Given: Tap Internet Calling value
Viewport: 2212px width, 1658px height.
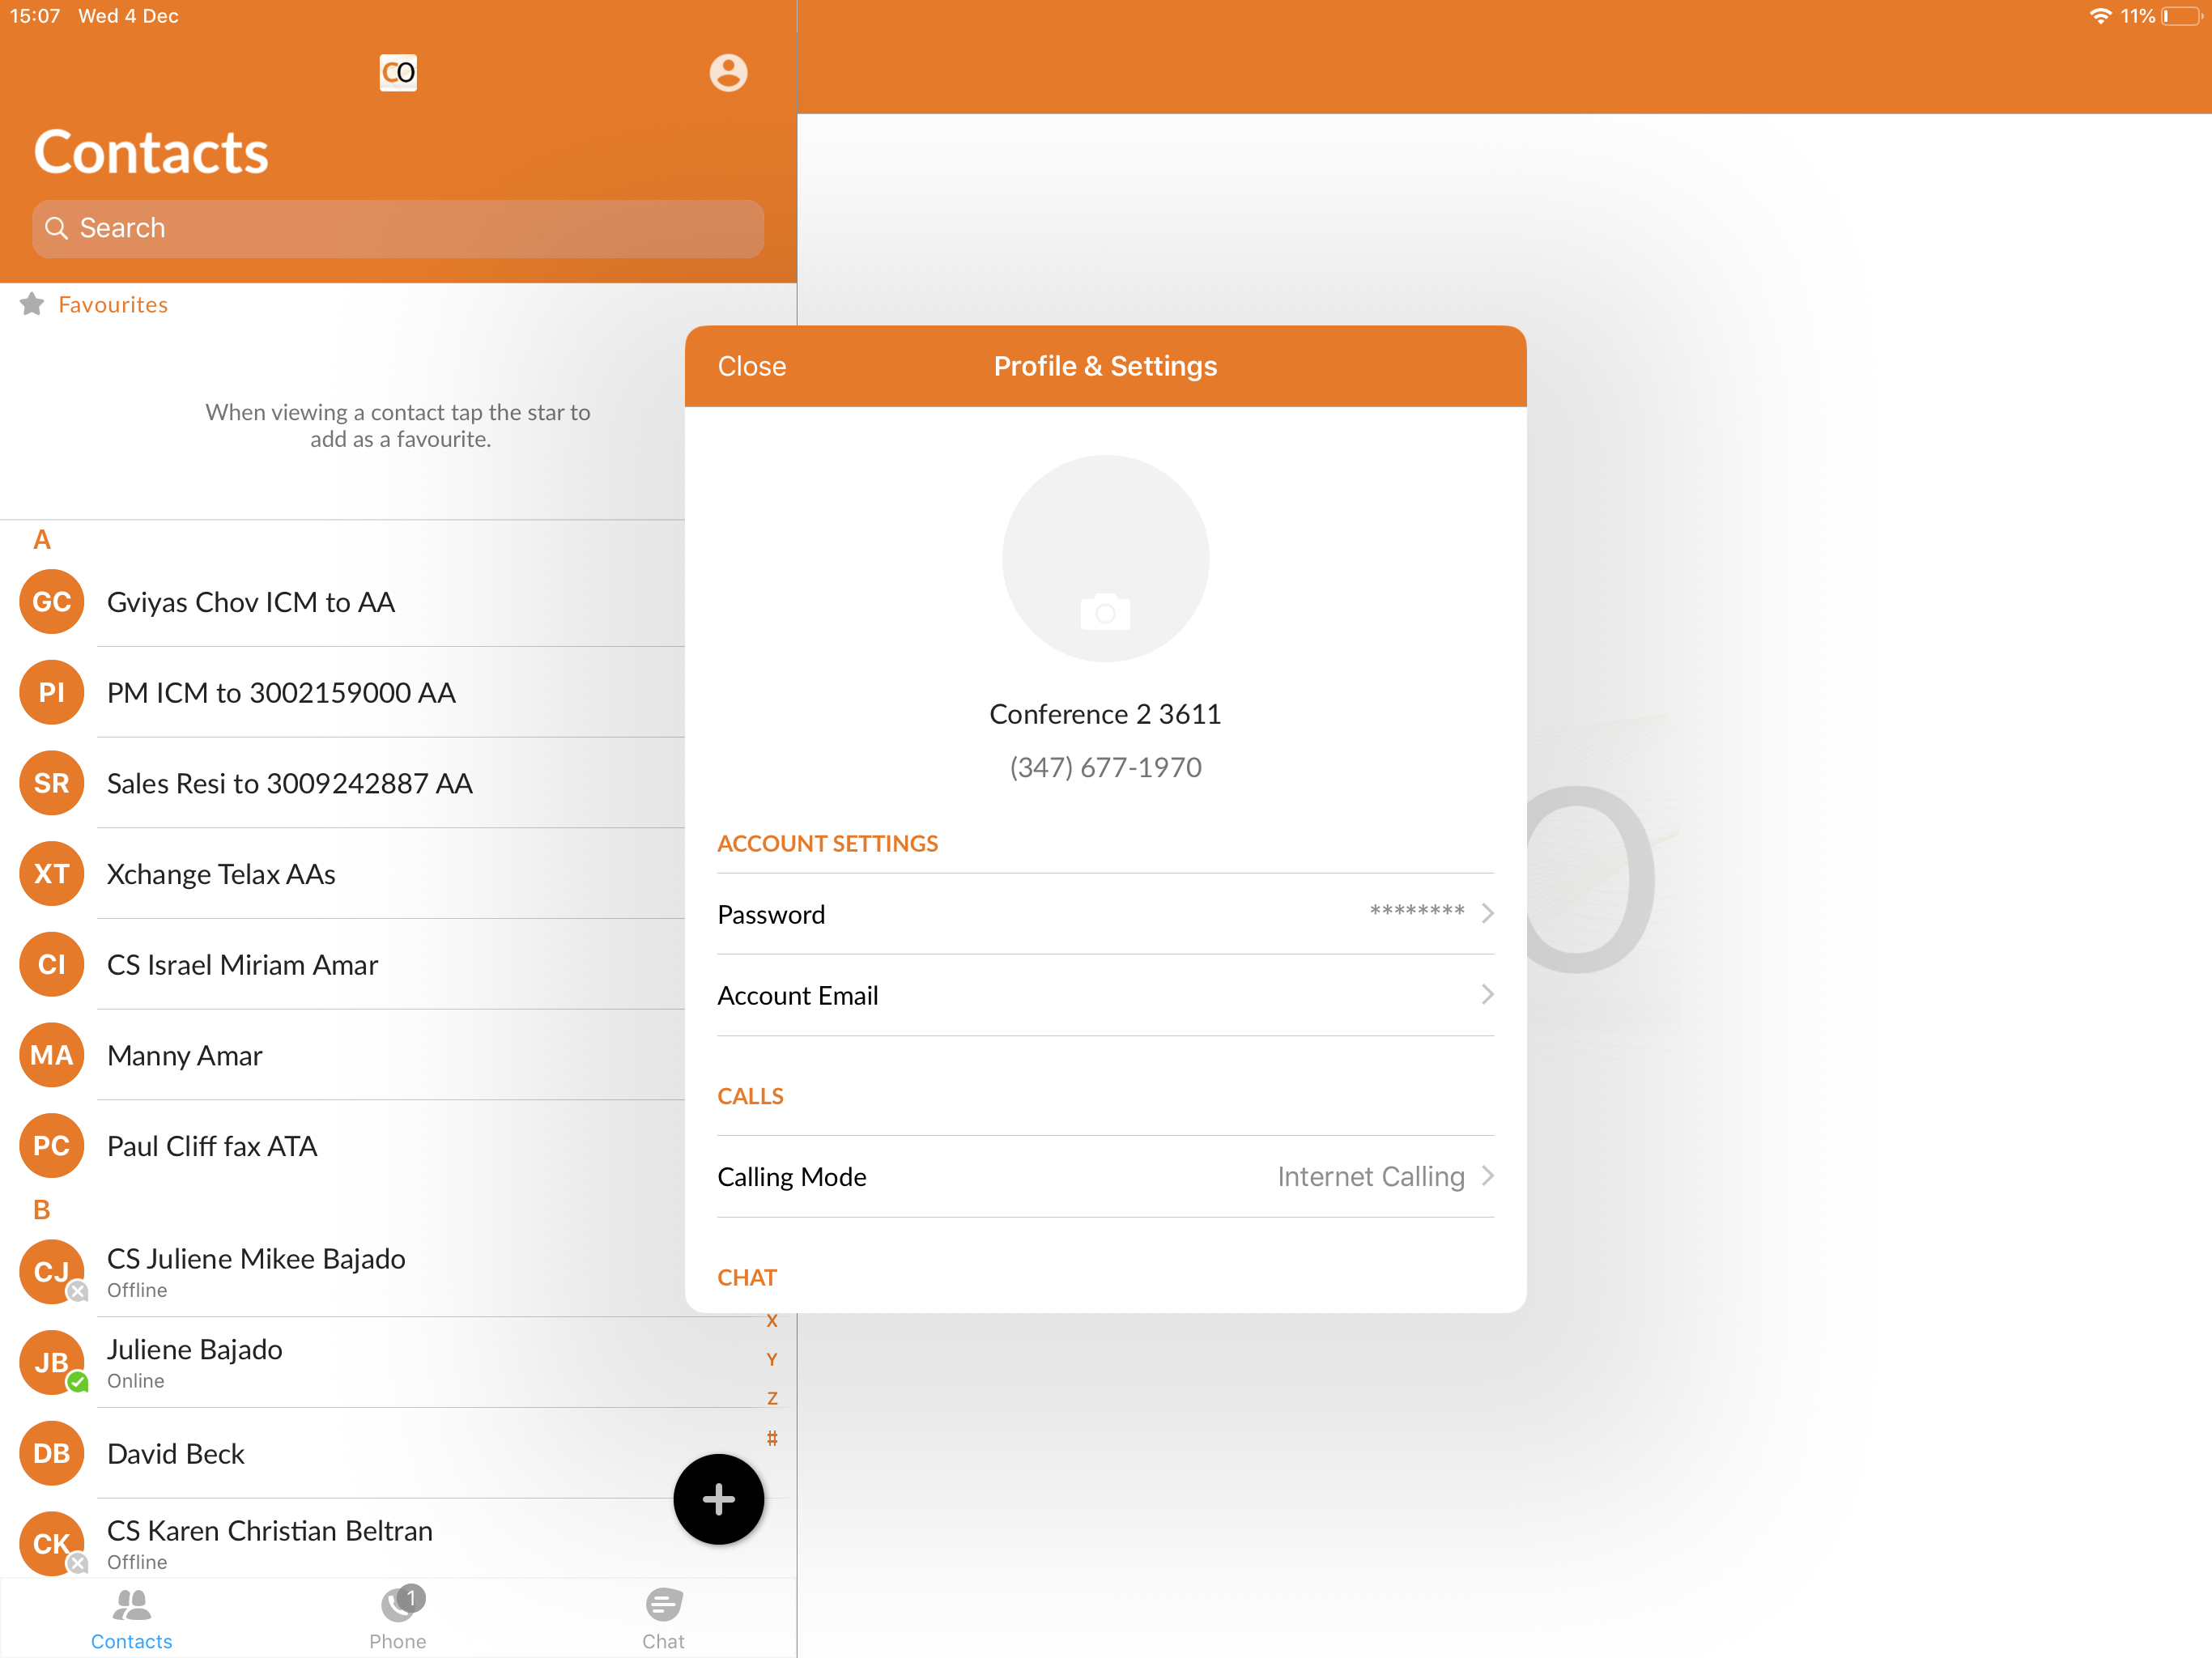Looking at the screenshot, I should 1371,1176.
